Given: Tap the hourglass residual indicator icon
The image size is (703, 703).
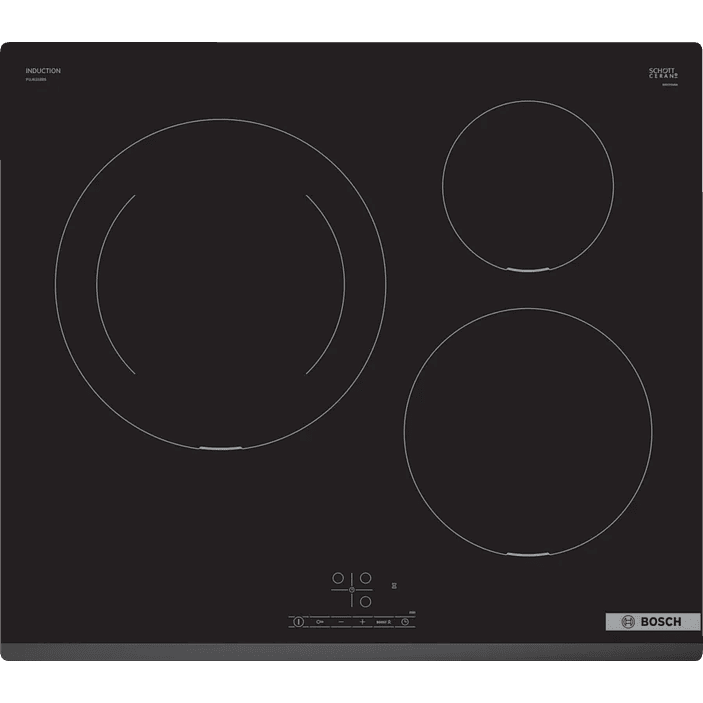Looking at the screenshot, I should [x=396, y=584].
